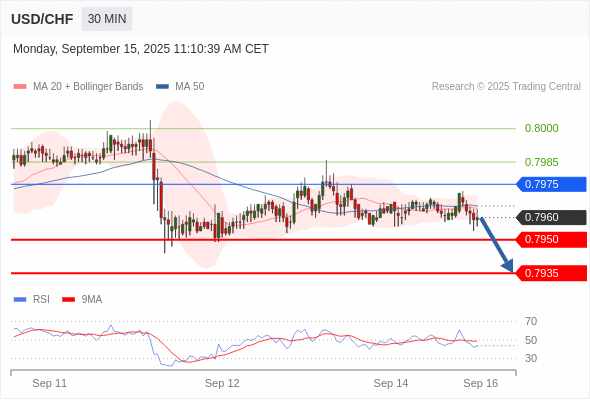Toggle the 9MA legend entry
The image size is (590, 400).
(x=82, y=300)
